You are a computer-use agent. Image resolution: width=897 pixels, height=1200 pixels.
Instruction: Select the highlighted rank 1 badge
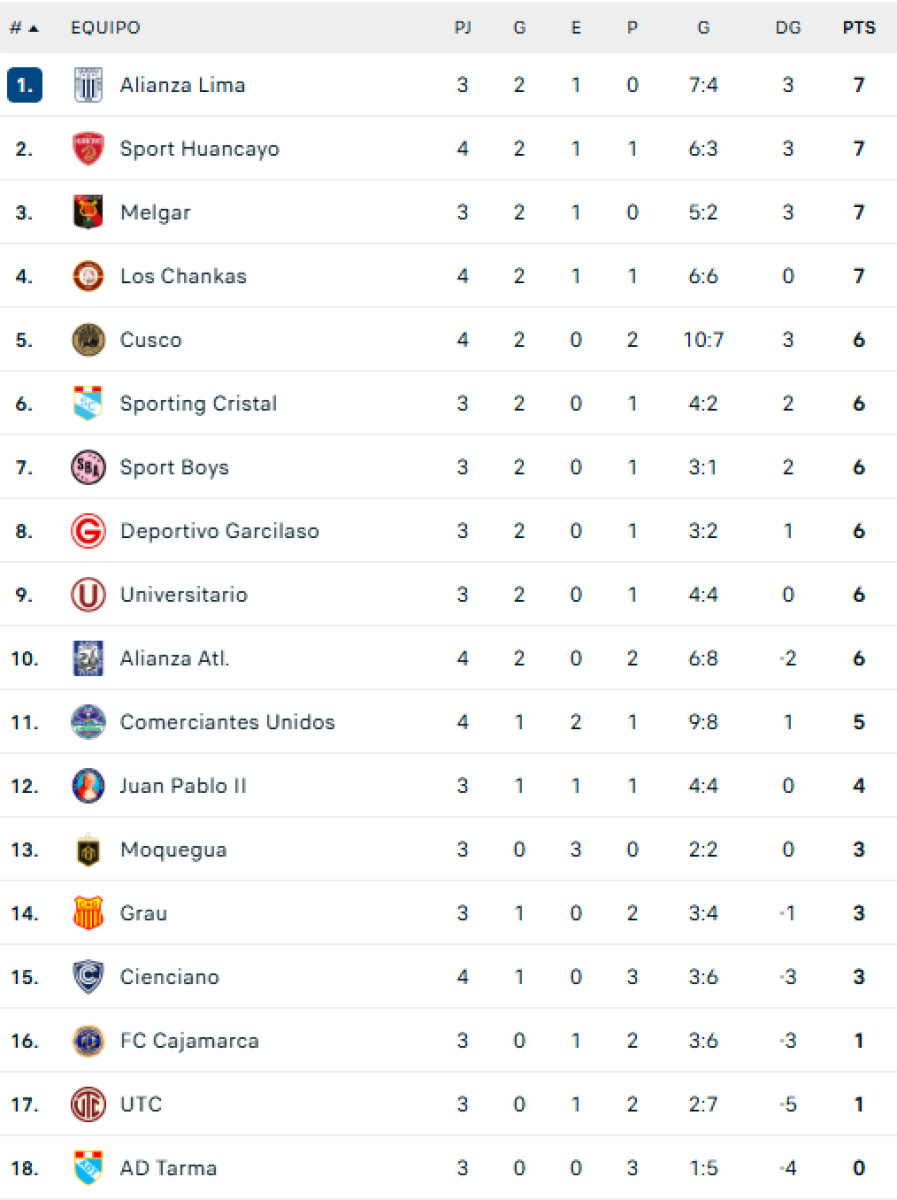24,85
